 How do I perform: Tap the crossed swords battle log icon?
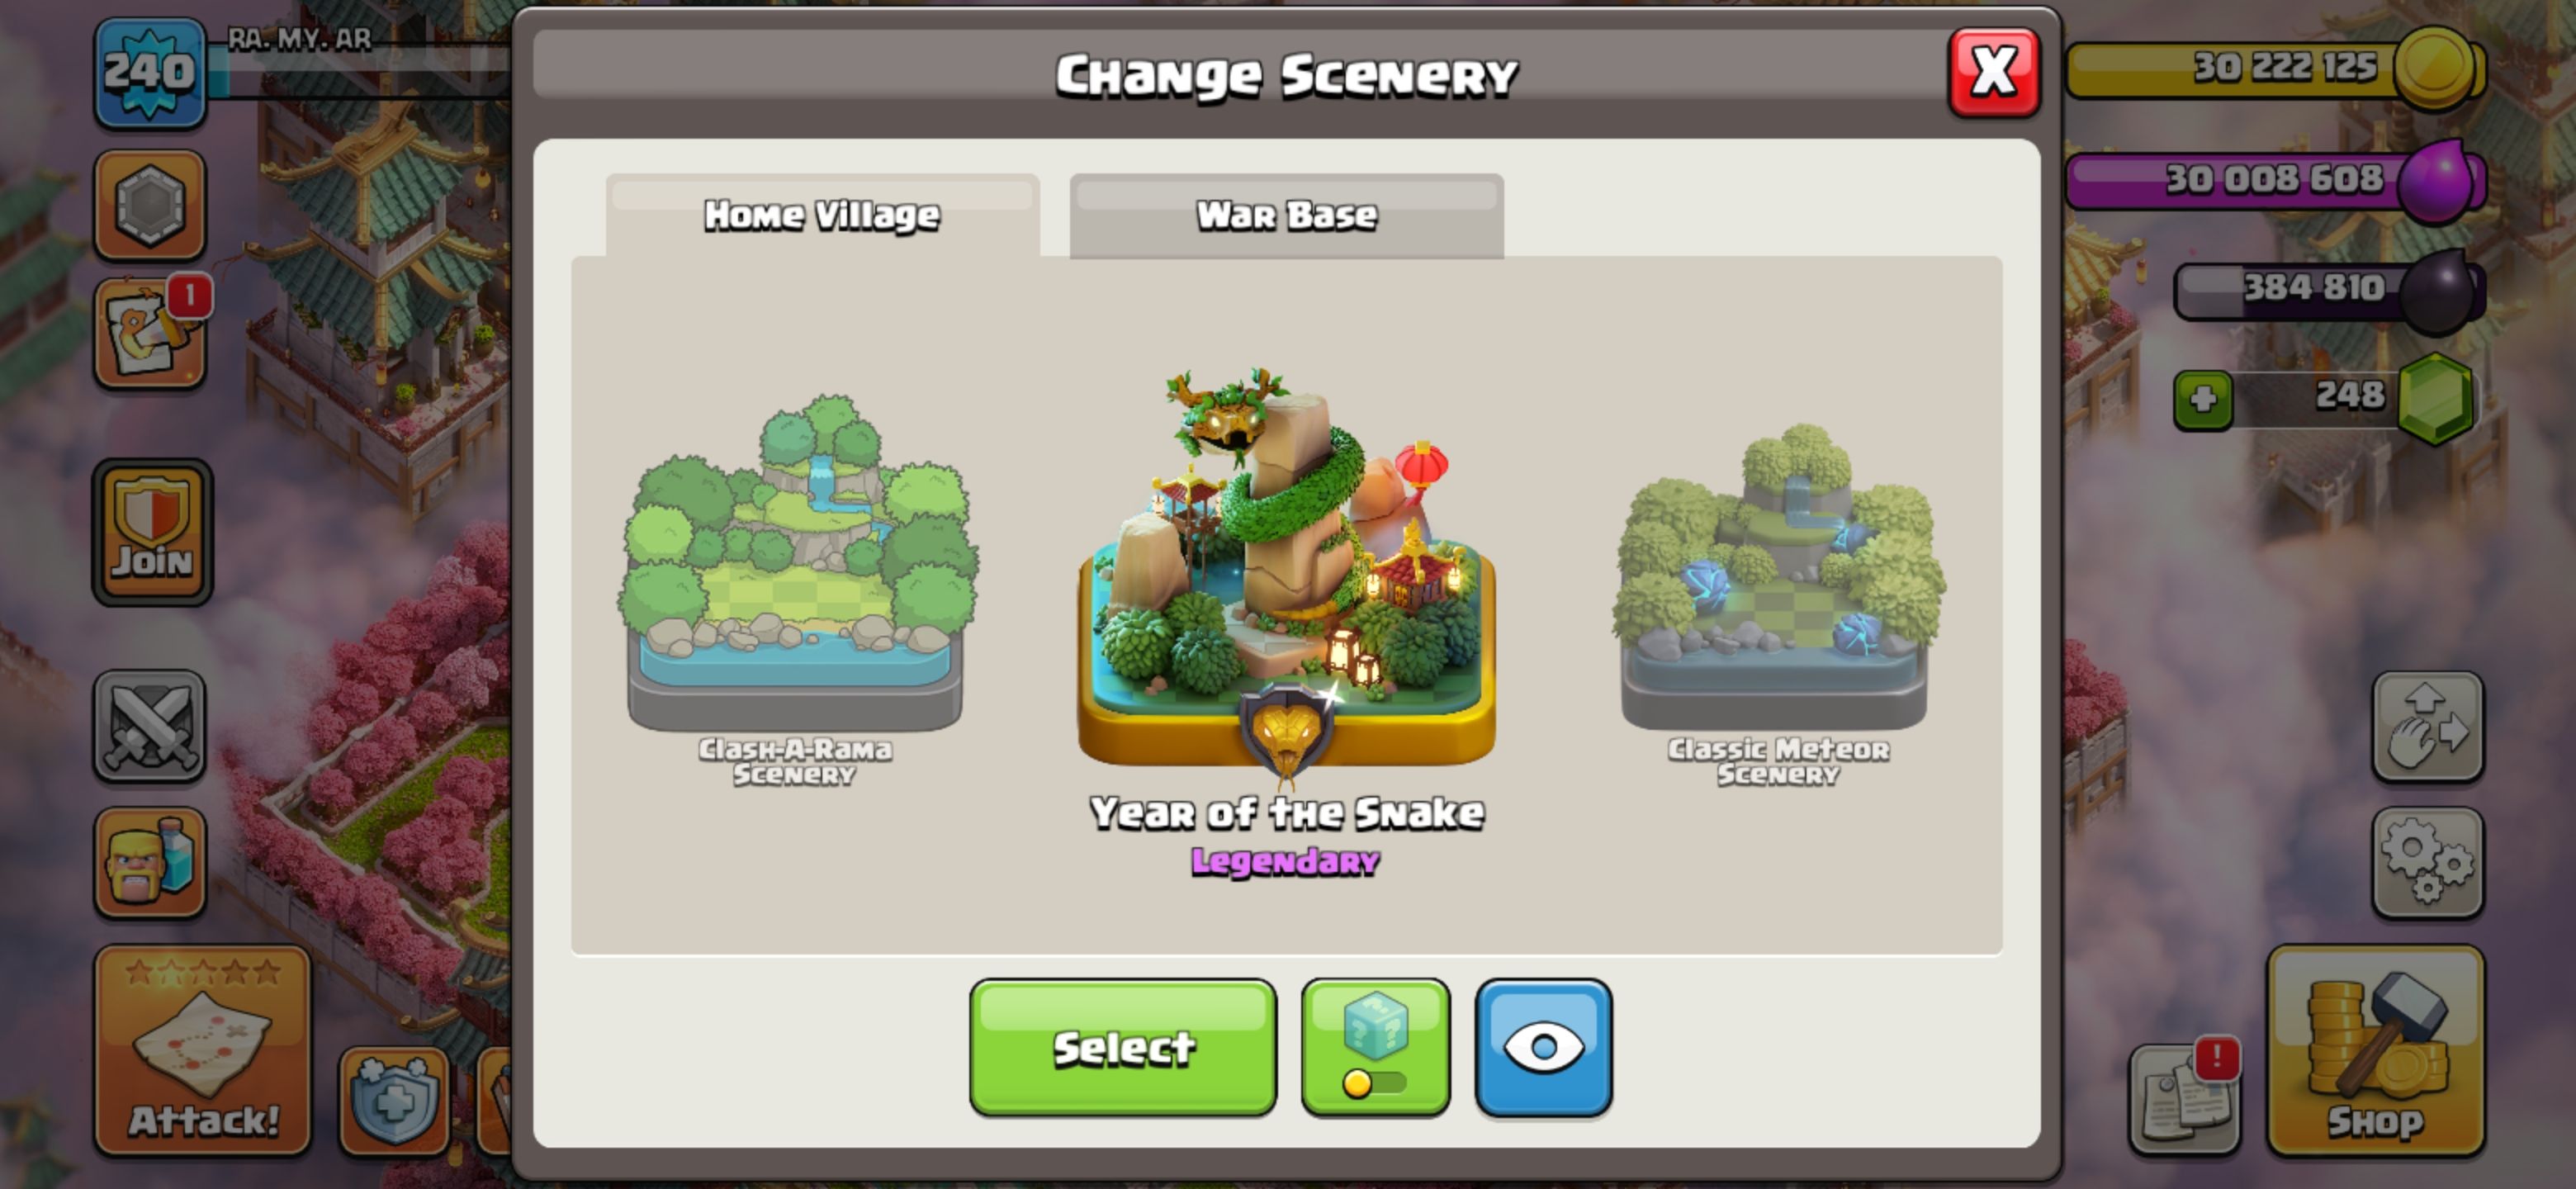click(x=150, y=726)
